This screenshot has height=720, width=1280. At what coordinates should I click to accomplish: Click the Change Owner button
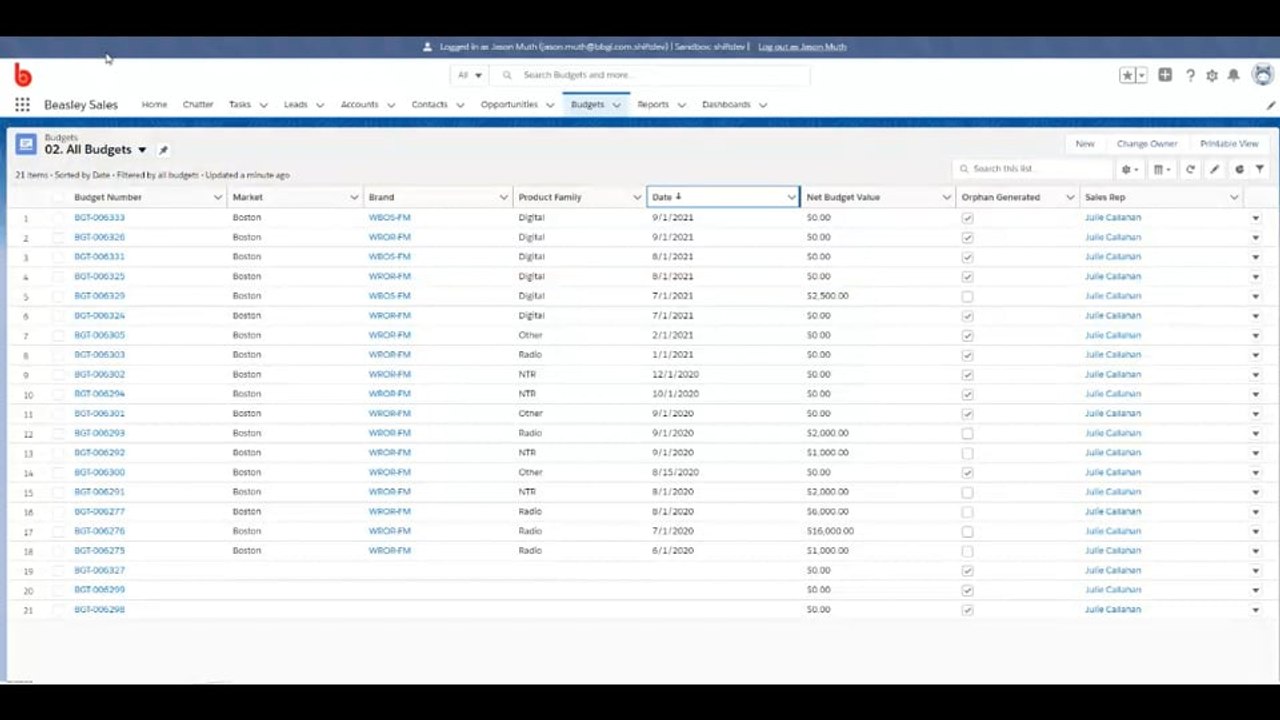[x=1147, y=144]
